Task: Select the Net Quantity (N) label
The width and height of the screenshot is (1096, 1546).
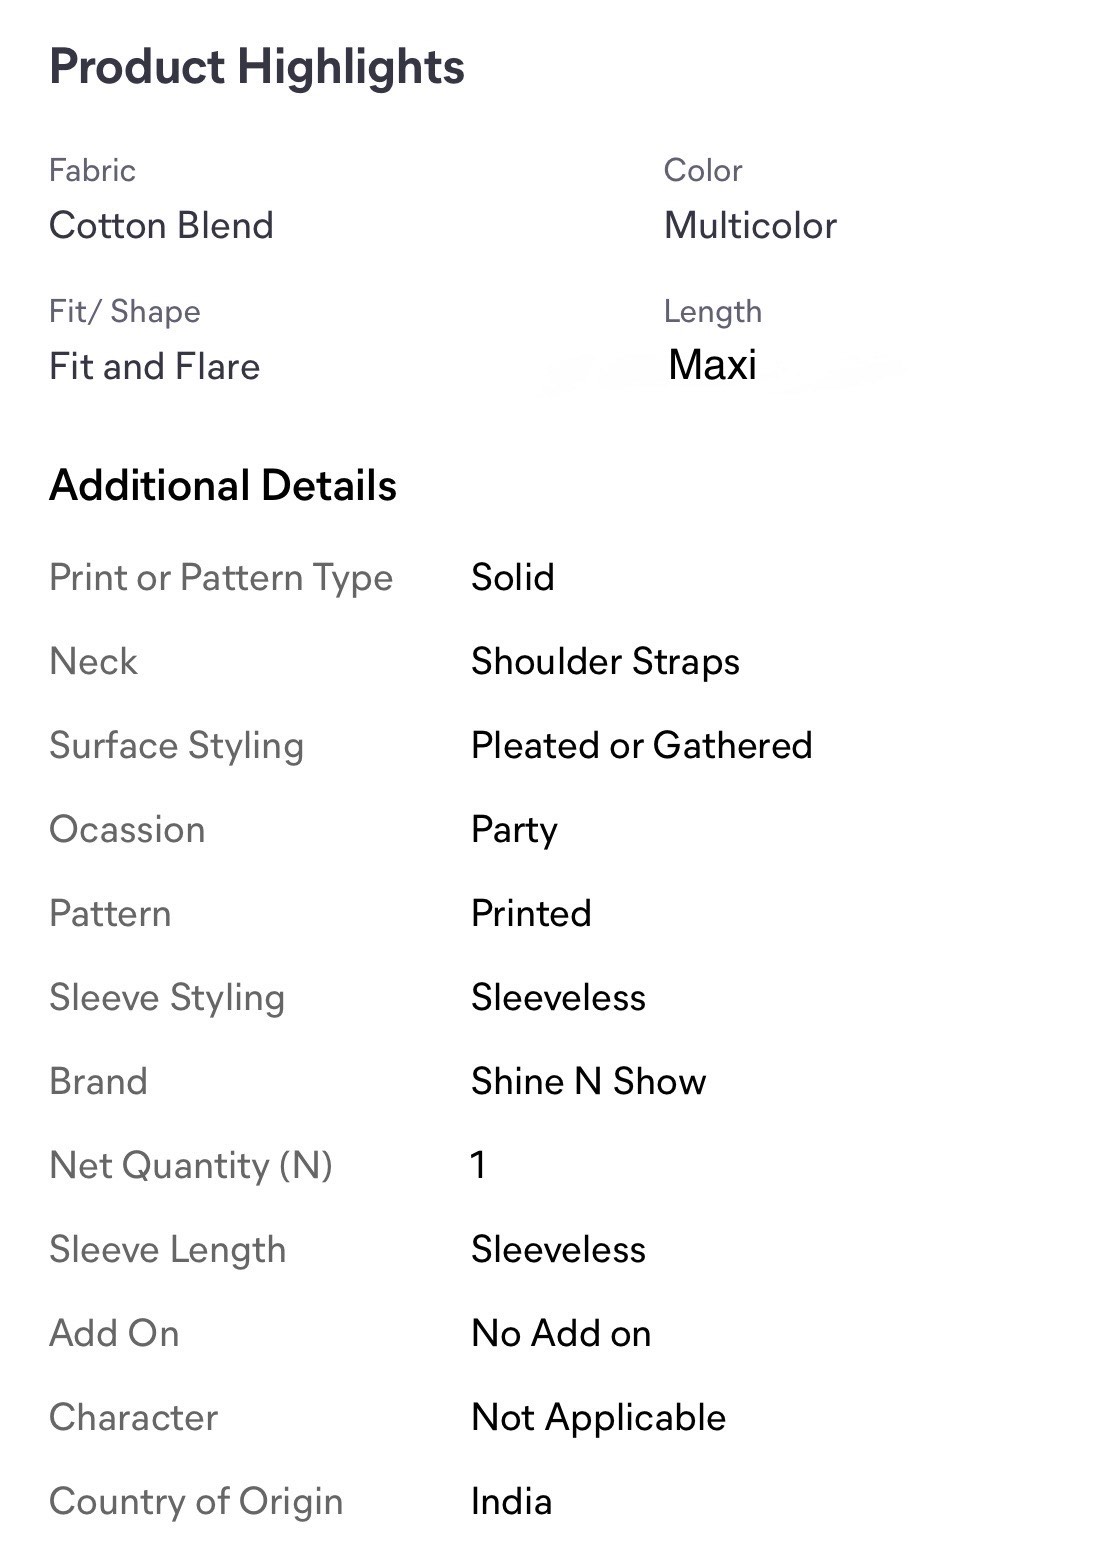Action: [191, 1166]
